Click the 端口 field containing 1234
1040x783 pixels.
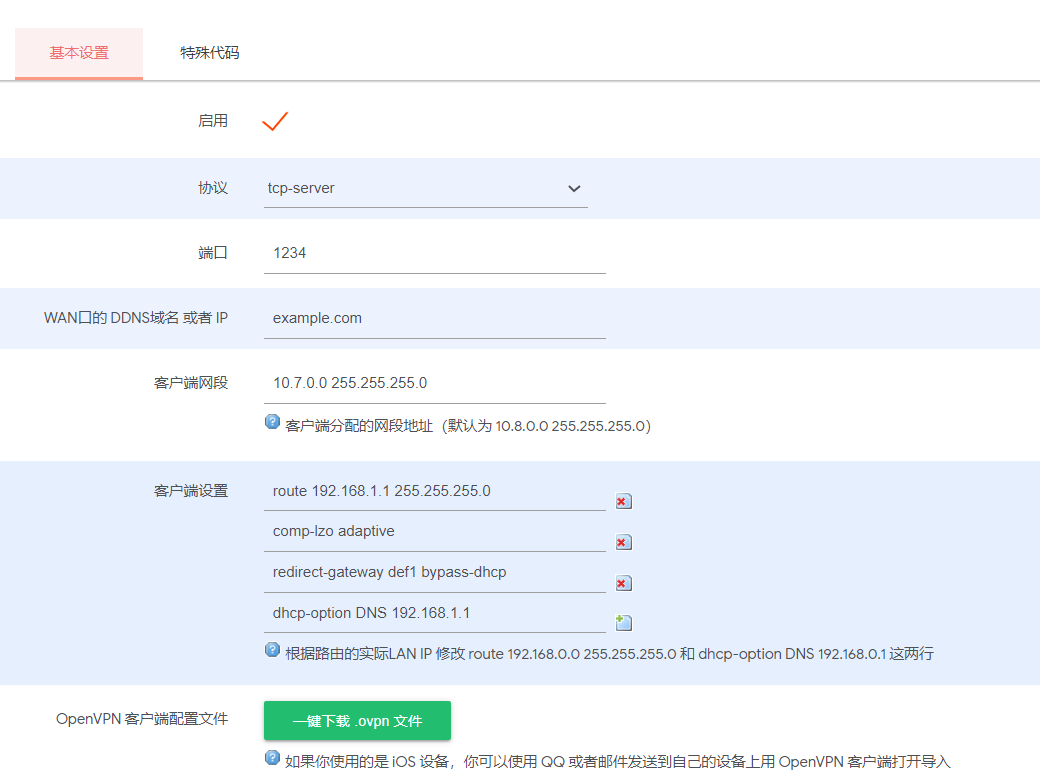(x=434, y=253)
